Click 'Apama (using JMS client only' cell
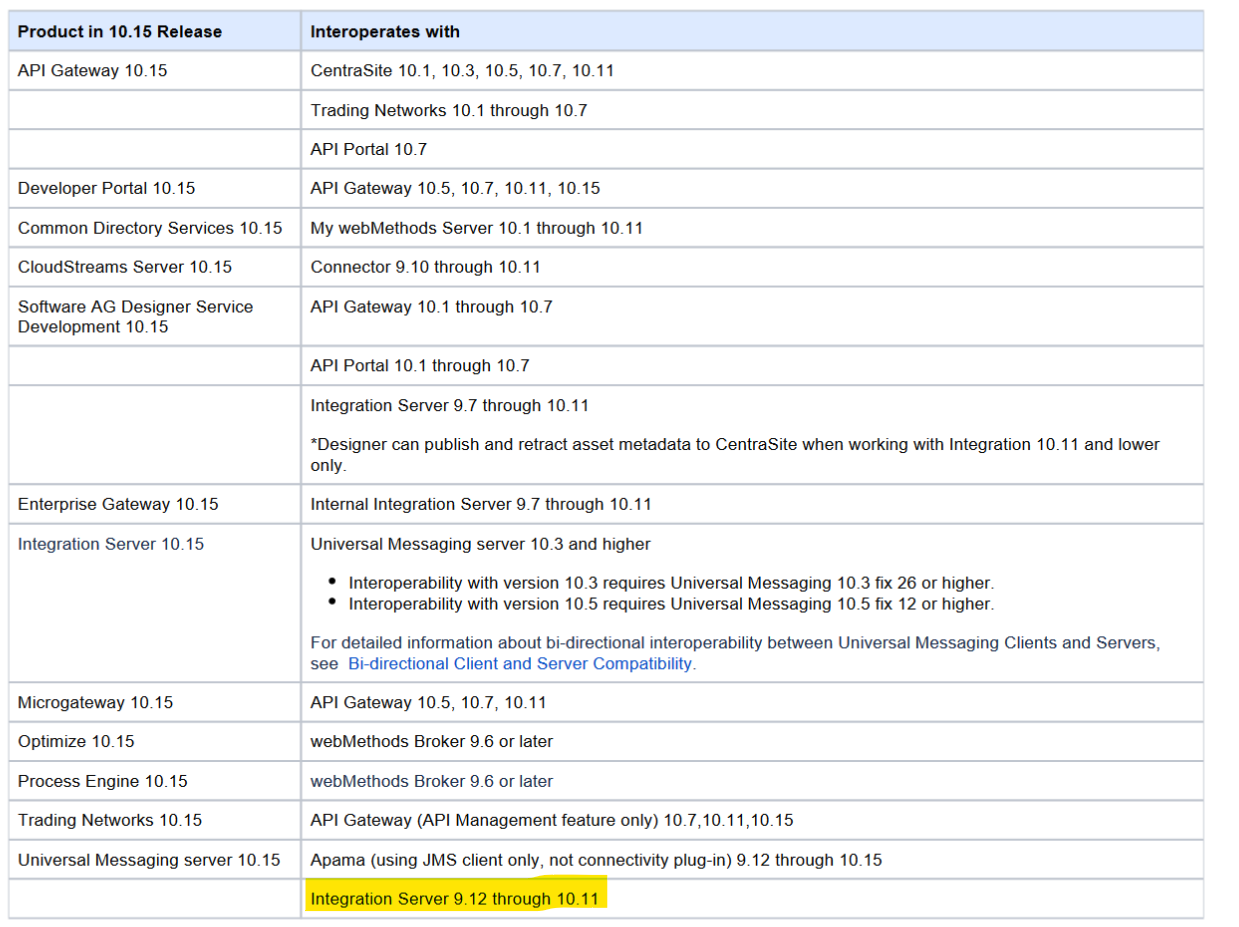This screenshot has width=1239, height=927. [752, 859]
